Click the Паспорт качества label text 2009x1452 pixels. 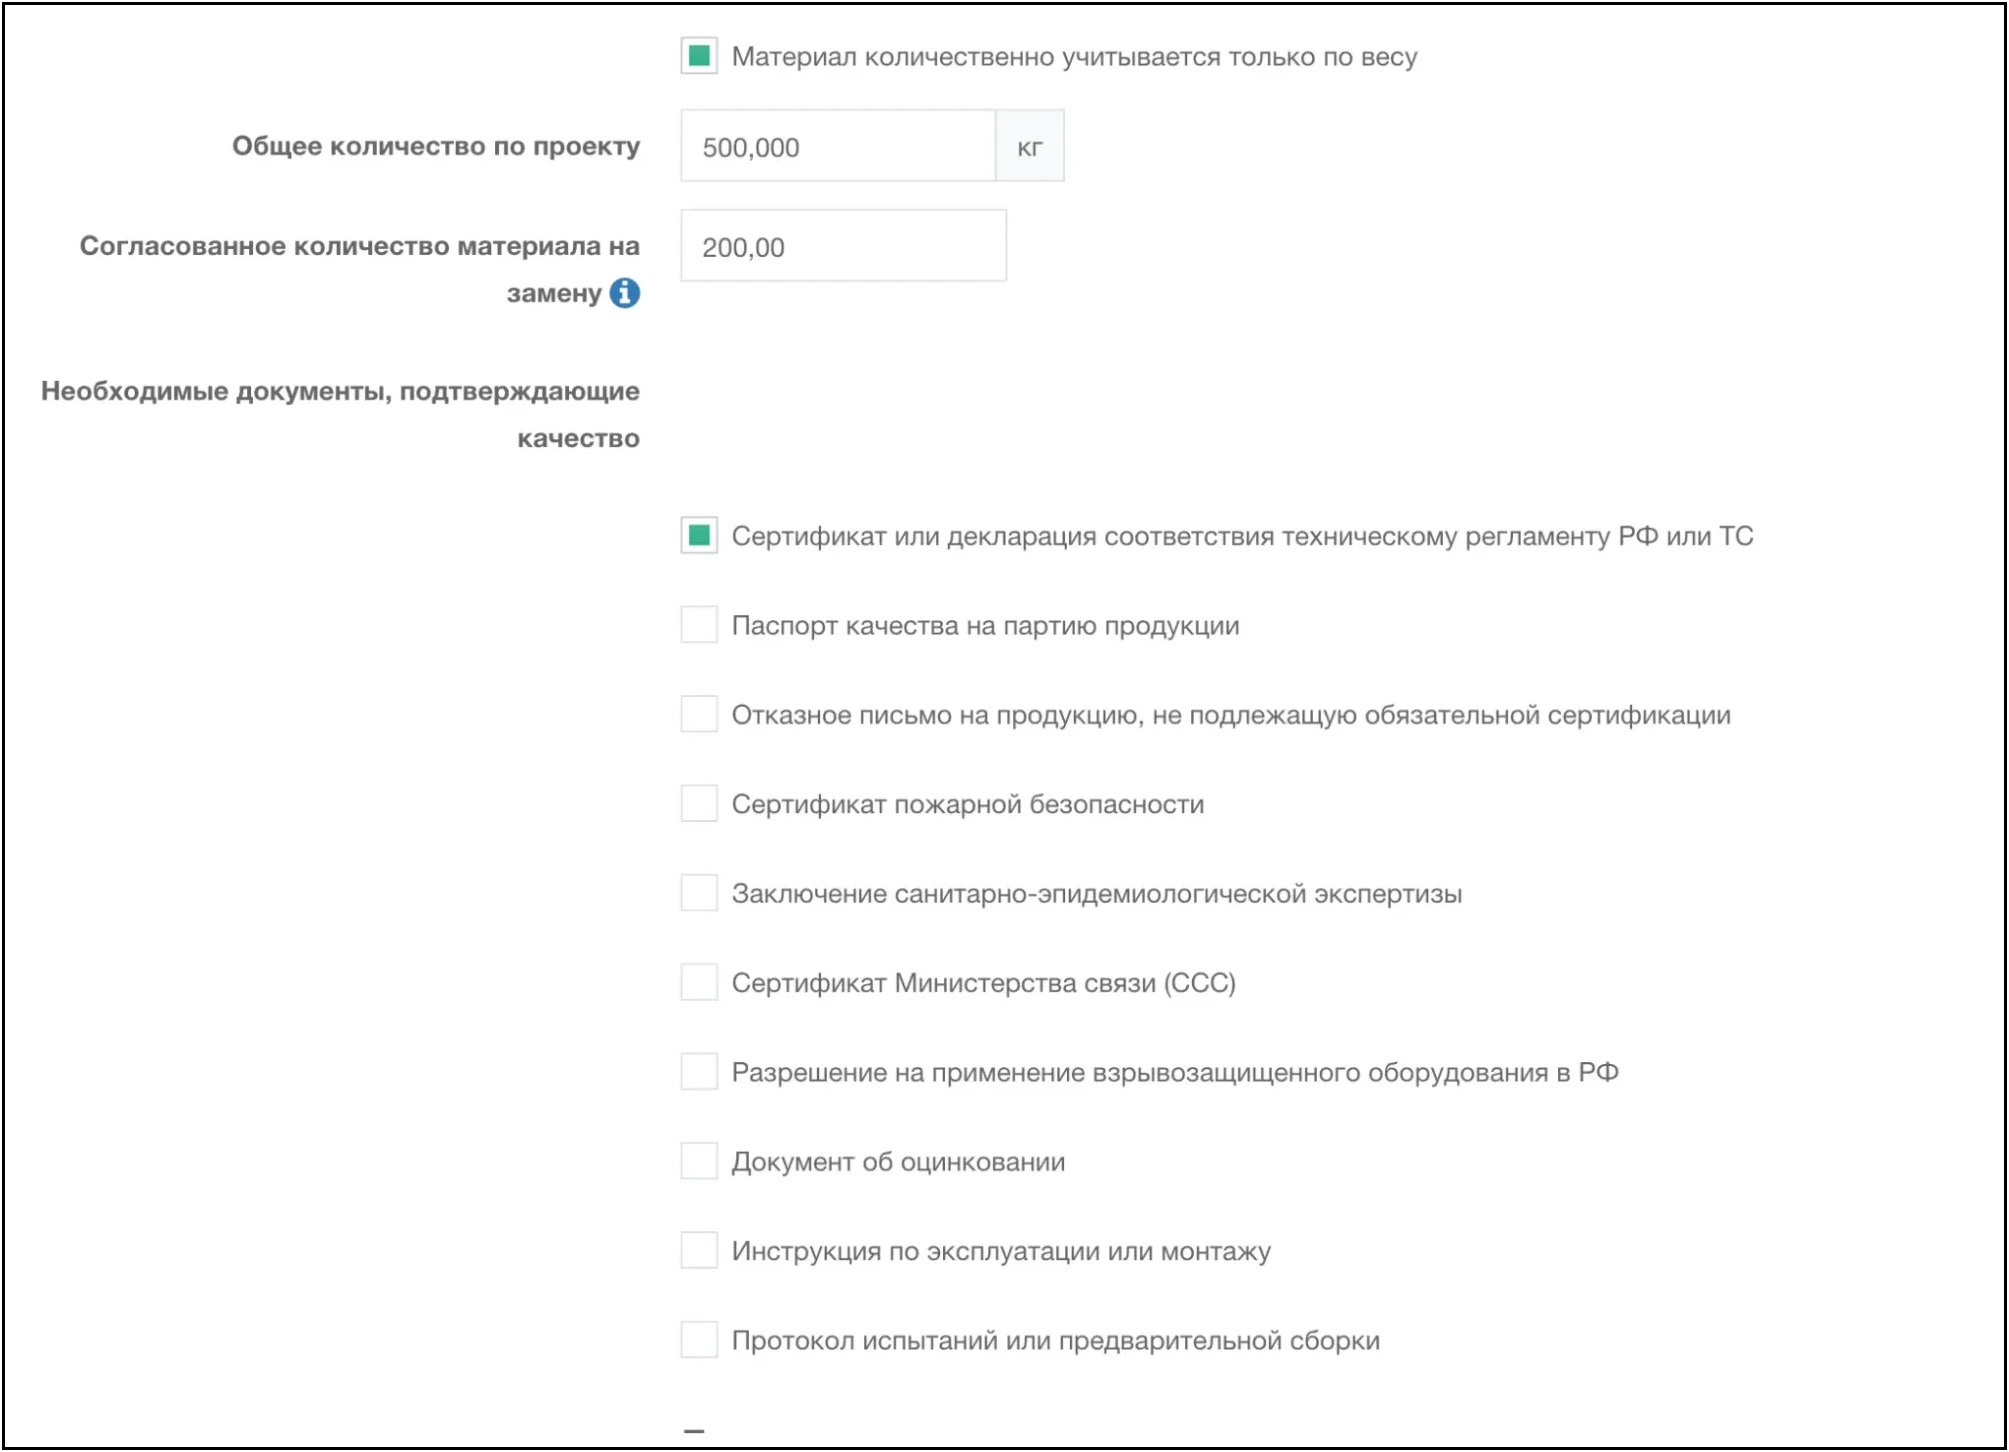coord(985,626)
